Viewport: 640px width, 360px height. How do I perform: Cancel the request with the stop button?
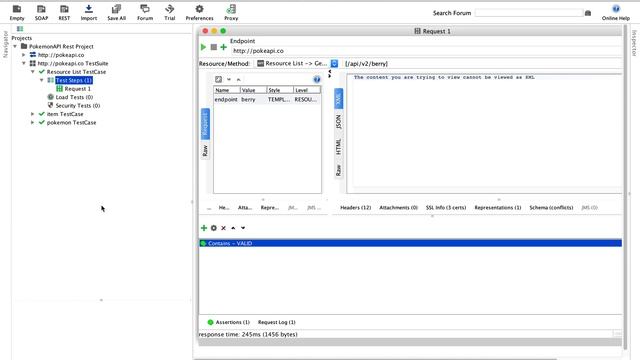point(213,47)
